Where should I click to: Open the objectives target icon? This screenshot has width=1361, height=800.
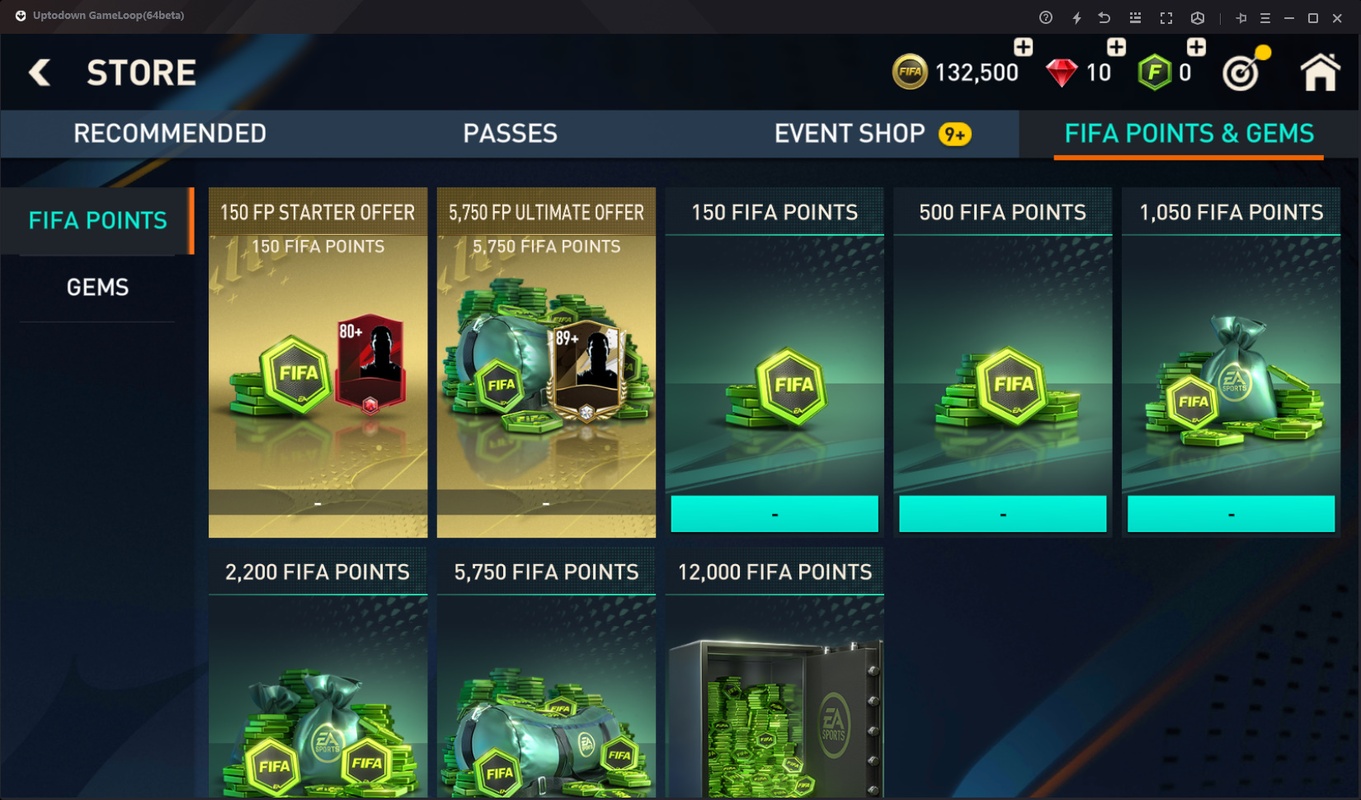pyautogui.click(x=1245, y=70)
